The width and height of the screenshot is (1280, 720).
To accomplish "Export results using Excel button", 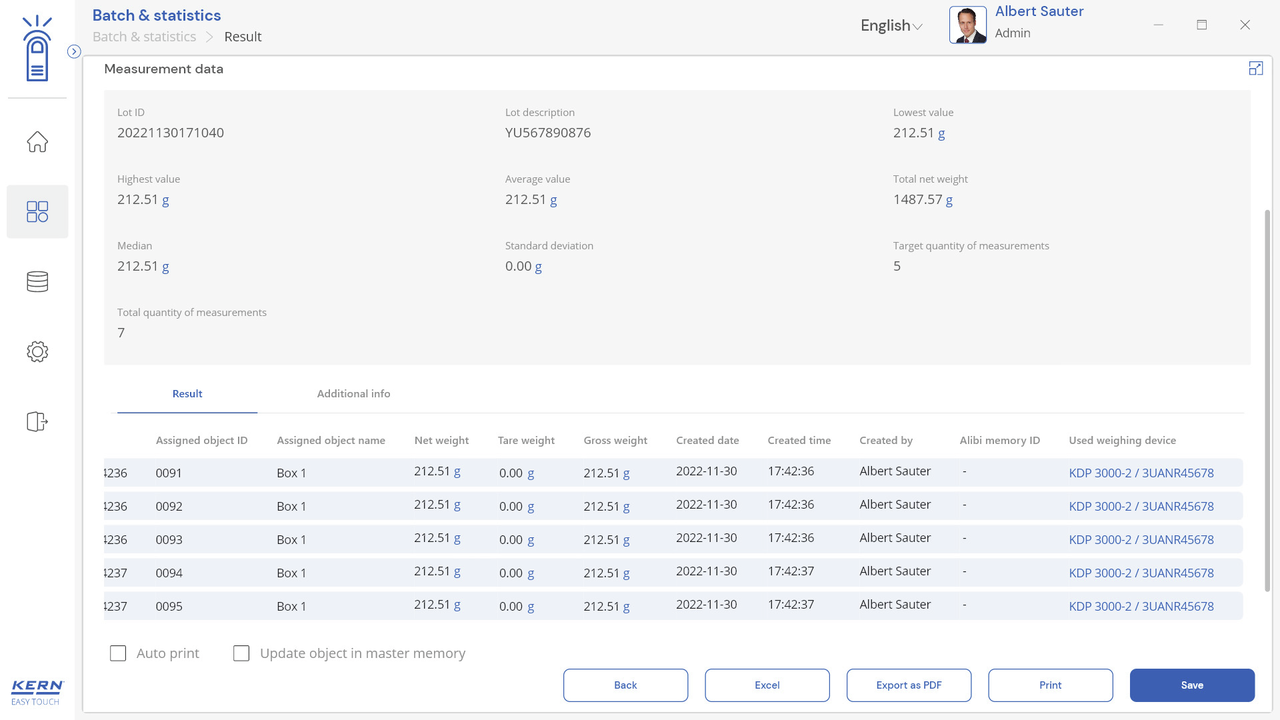I will pos(767,685).
